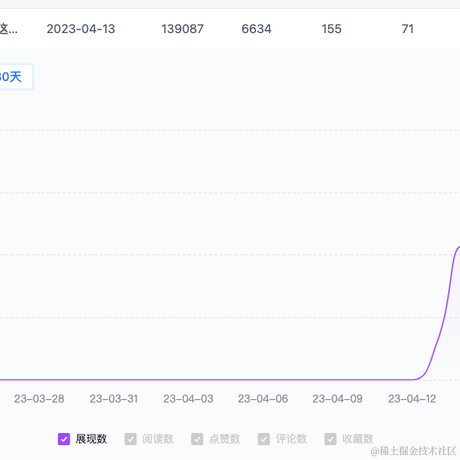Viewport: 460px width, 460px height.
Task: Click the 71 comments value
Action: tap(408, 29)
